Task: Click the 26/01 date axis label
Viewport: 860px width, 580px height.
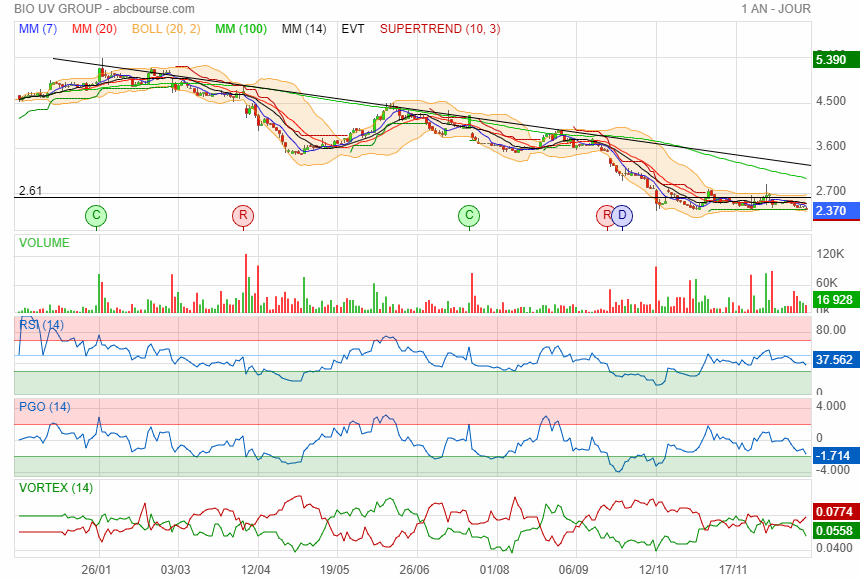Action: tap(97, 570)
